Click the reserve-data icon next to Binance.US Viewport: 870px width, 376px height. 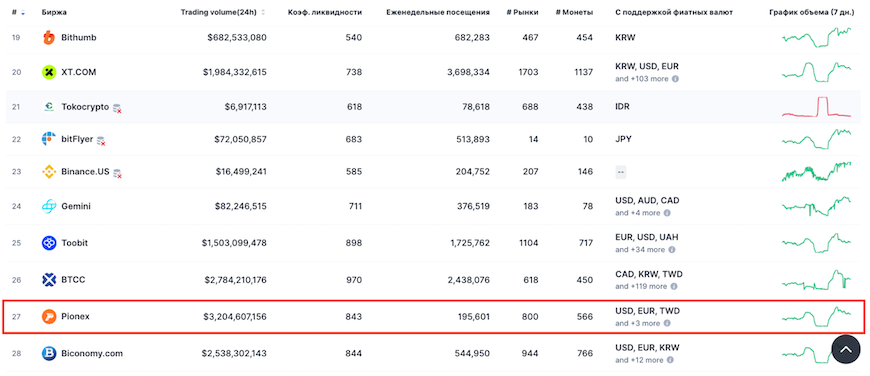117,174
